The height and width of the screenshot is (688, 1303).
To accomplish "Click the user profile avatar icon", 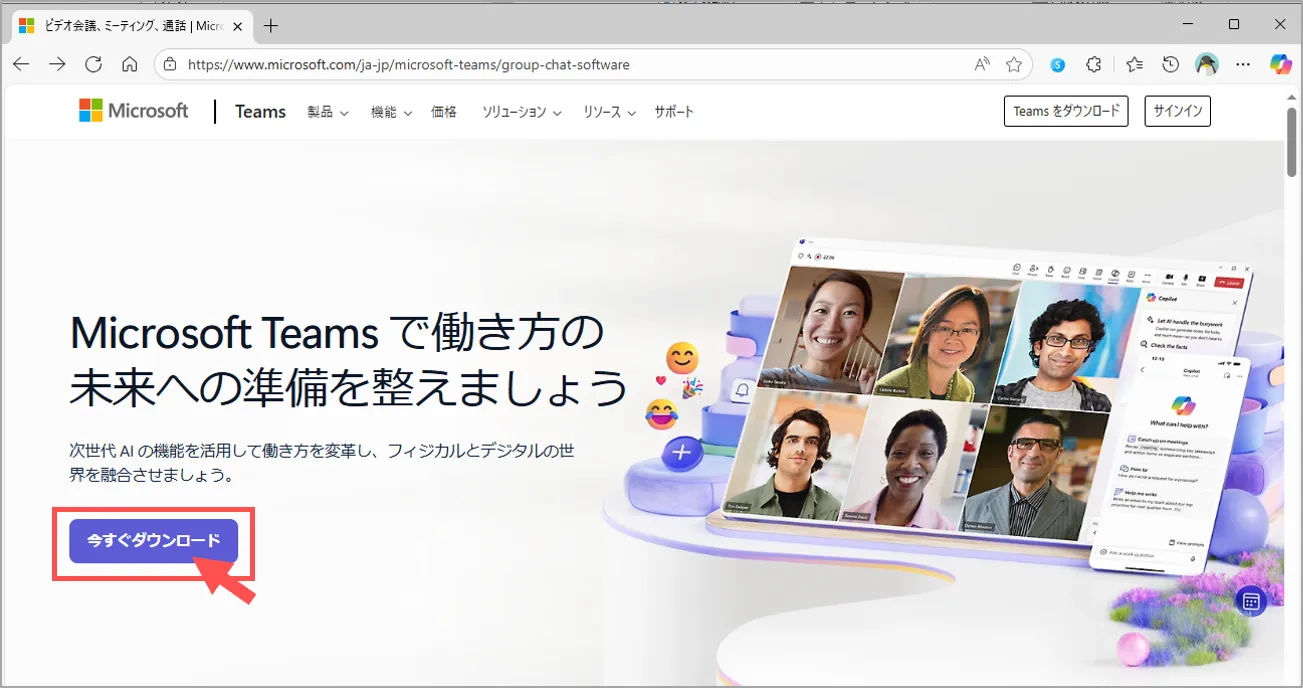I will (x=1207, y=64).
